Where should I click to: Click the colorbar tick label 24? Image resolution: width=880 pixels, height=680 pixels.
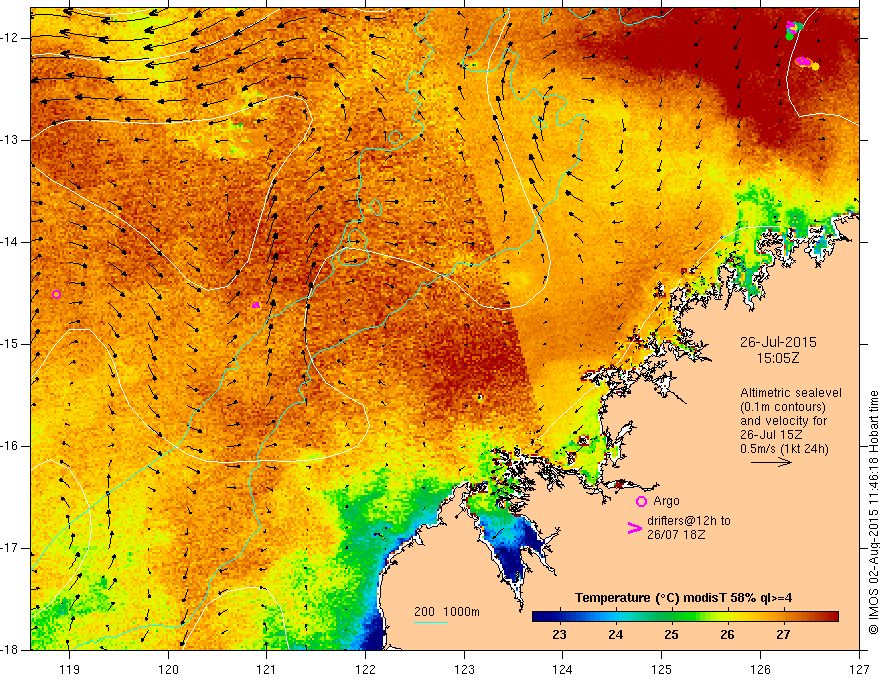coord(616,635)
